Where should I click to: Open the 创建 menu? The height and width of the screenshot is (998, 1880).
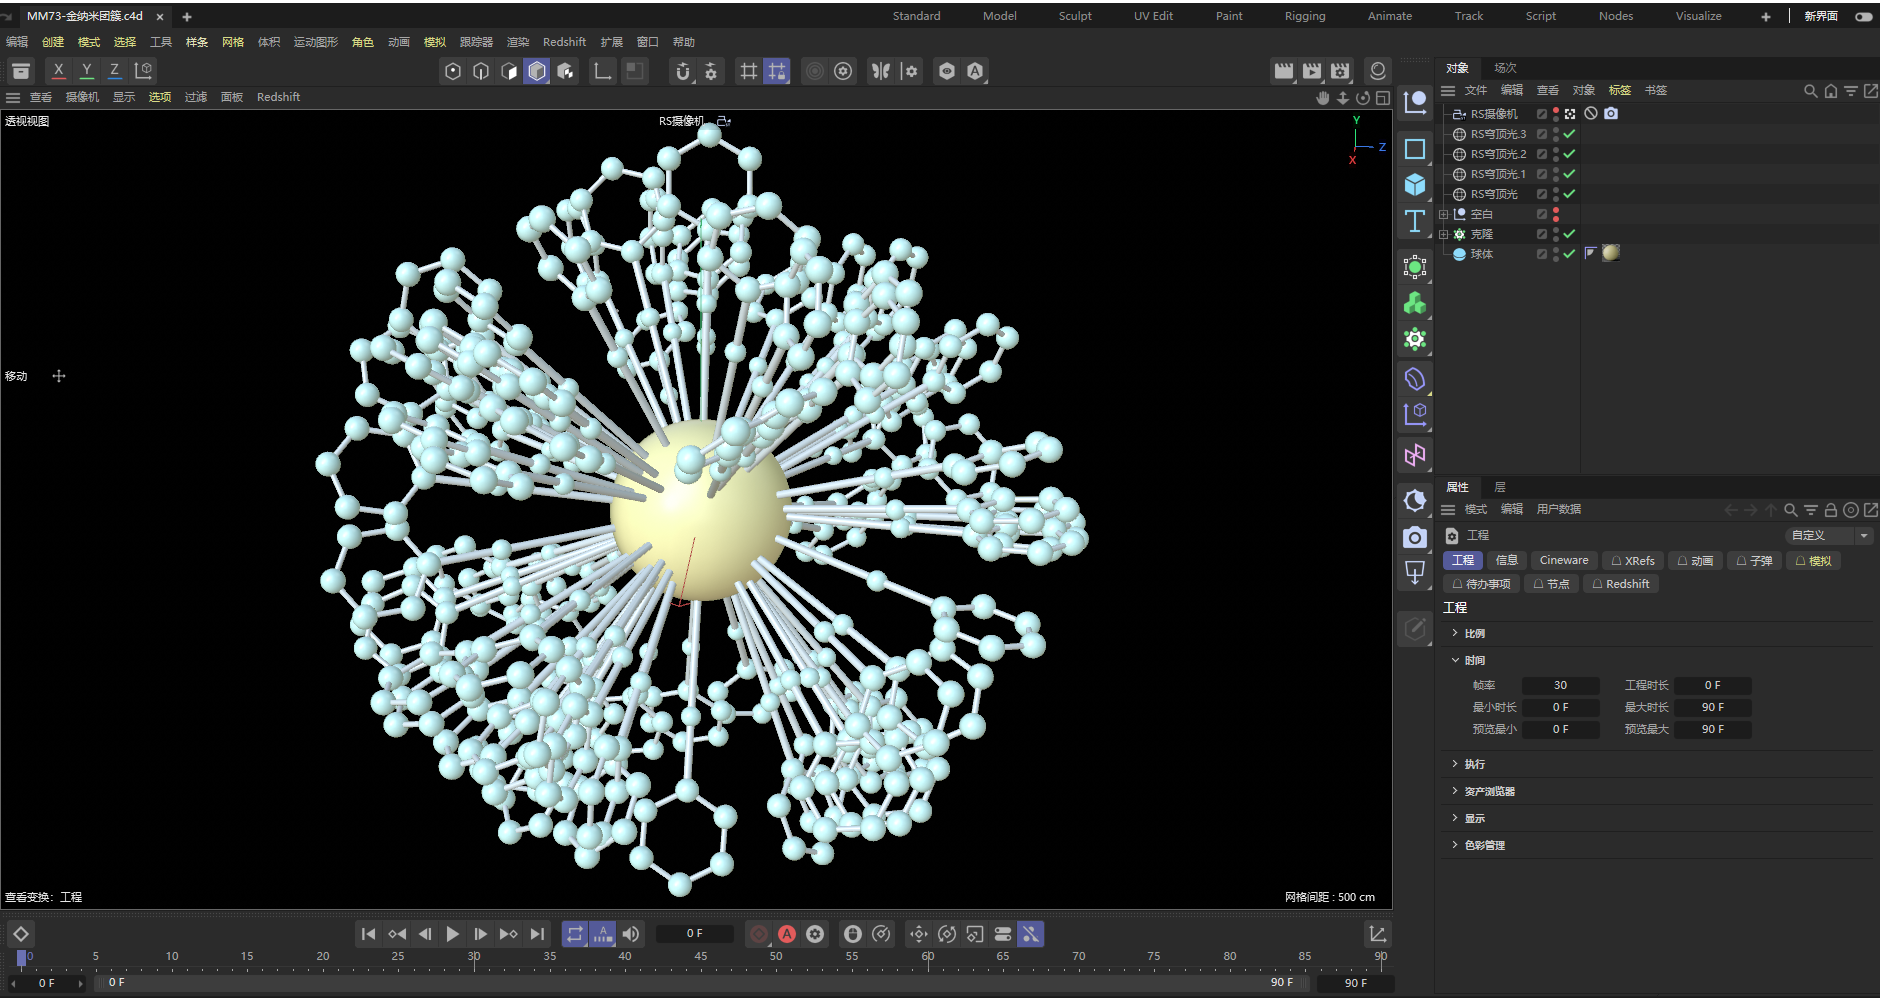point(53,42)
